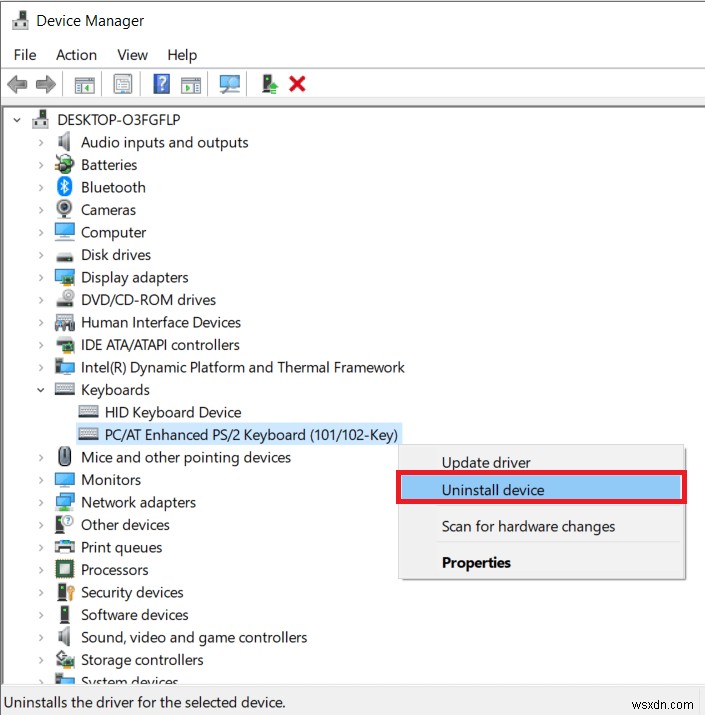This screenshot has width=705, height=715.
Task: Expand the Monitors category
Action: (41, 480)
